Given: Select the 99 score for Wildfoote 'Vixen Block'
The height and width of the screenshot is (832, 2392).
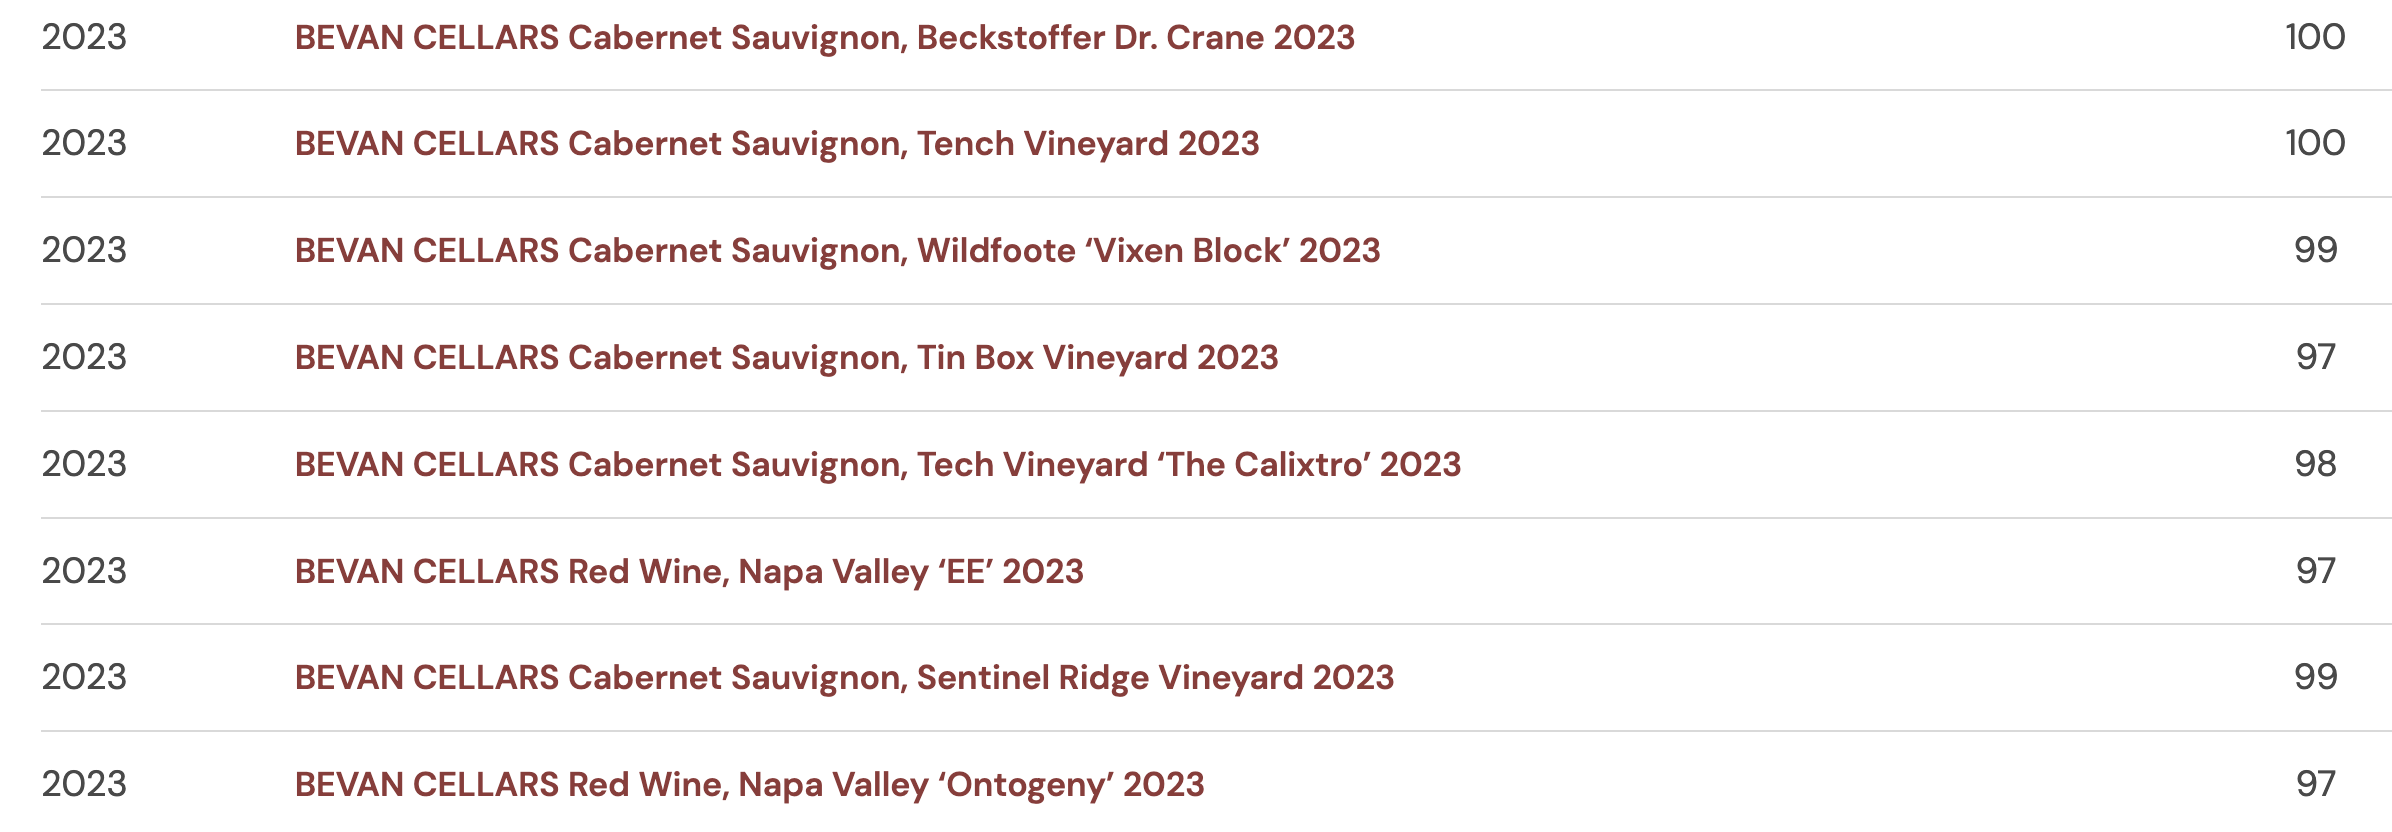Looking at the screenshot, I should point(2315,251).
